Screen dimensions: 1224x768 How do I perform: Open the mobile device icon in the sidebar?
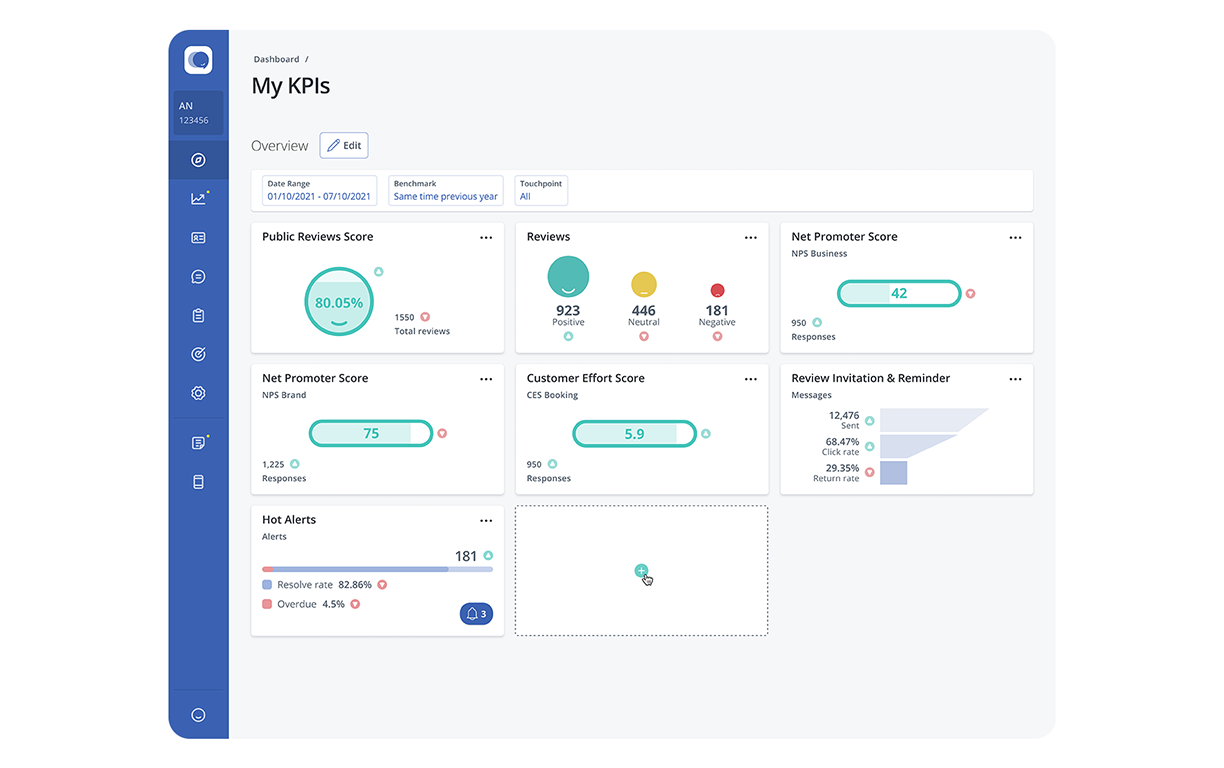click(198, 481)
